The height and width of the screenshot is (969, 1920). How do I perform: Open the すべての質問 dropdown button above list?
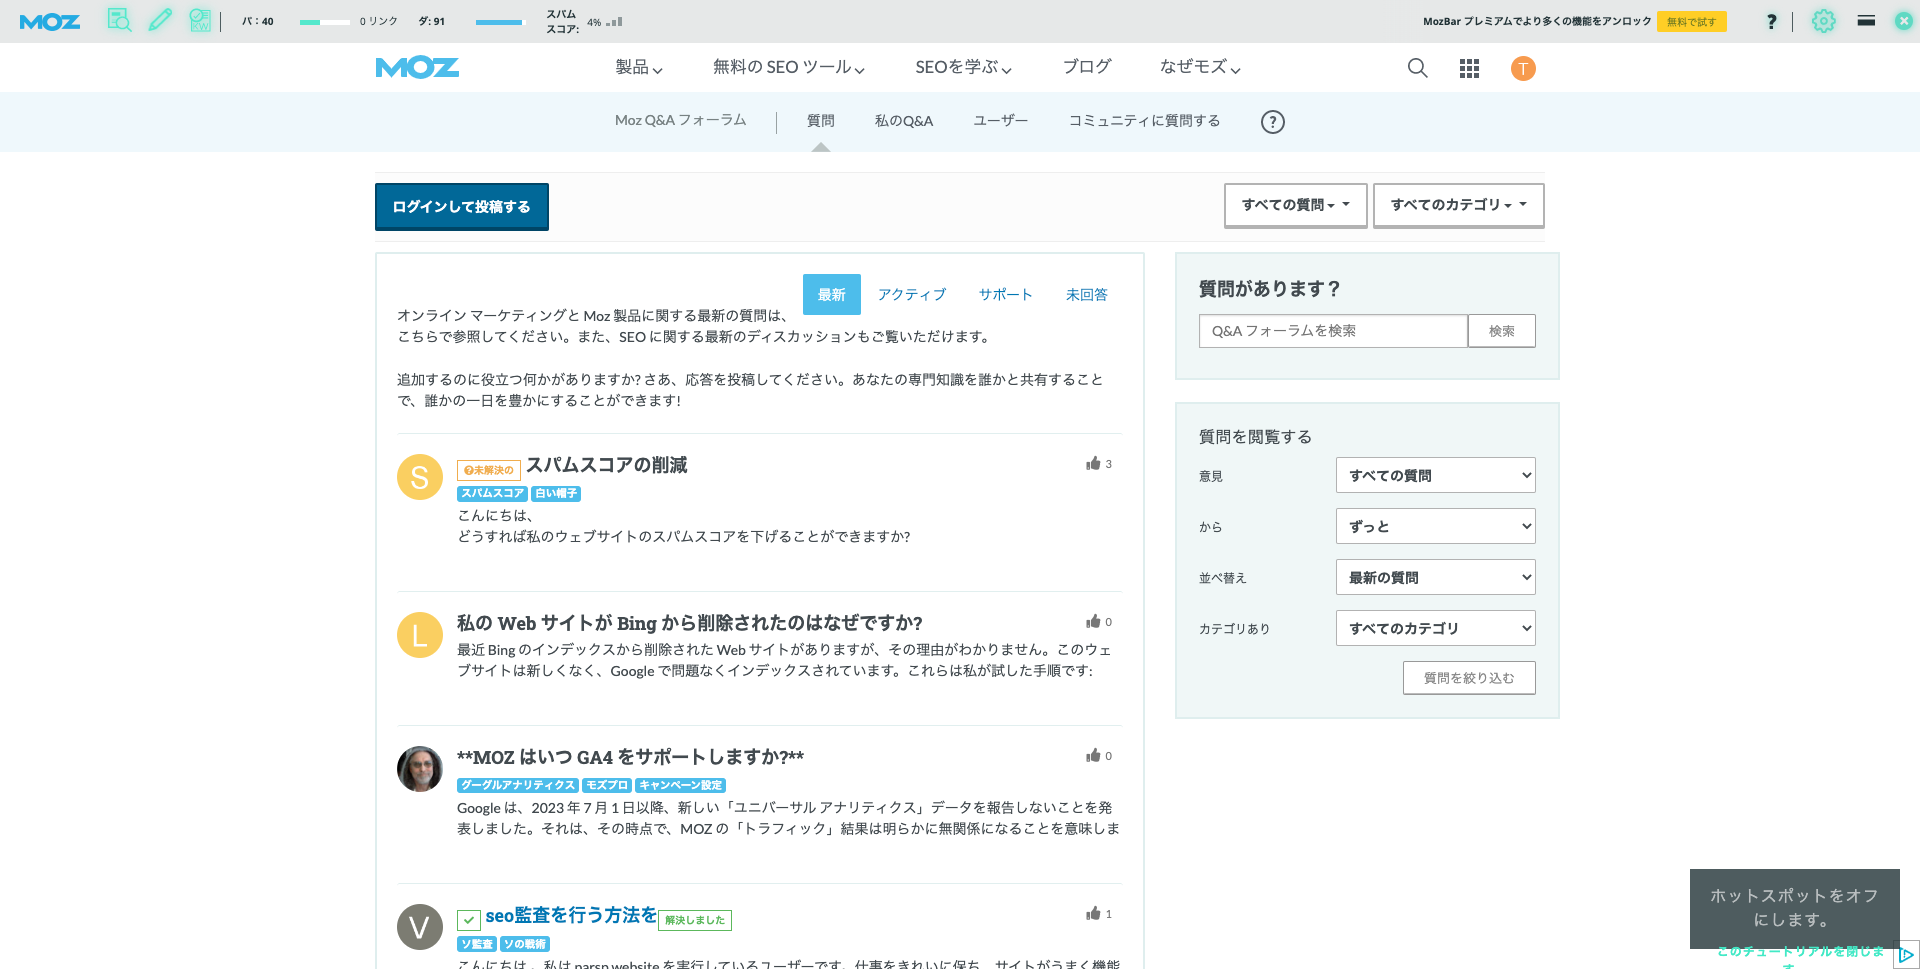1295,205
